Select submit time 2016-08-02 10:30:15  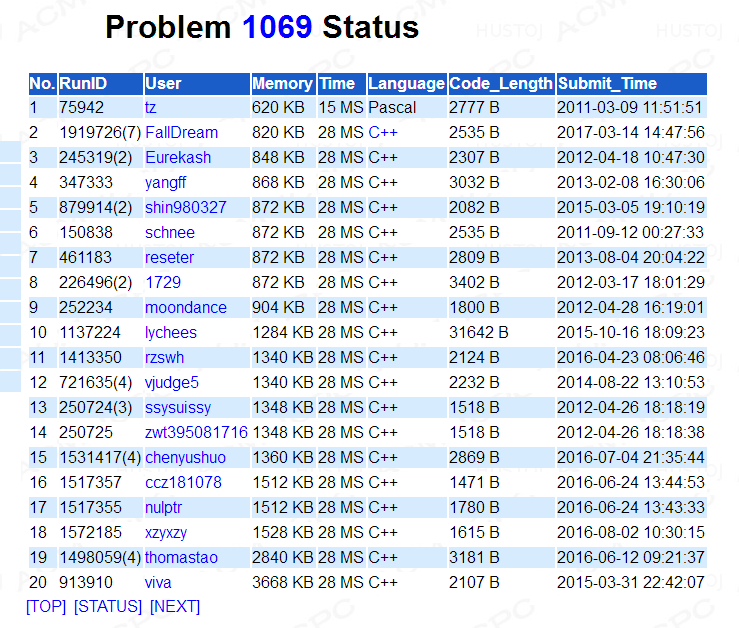(x=632, y=532)
